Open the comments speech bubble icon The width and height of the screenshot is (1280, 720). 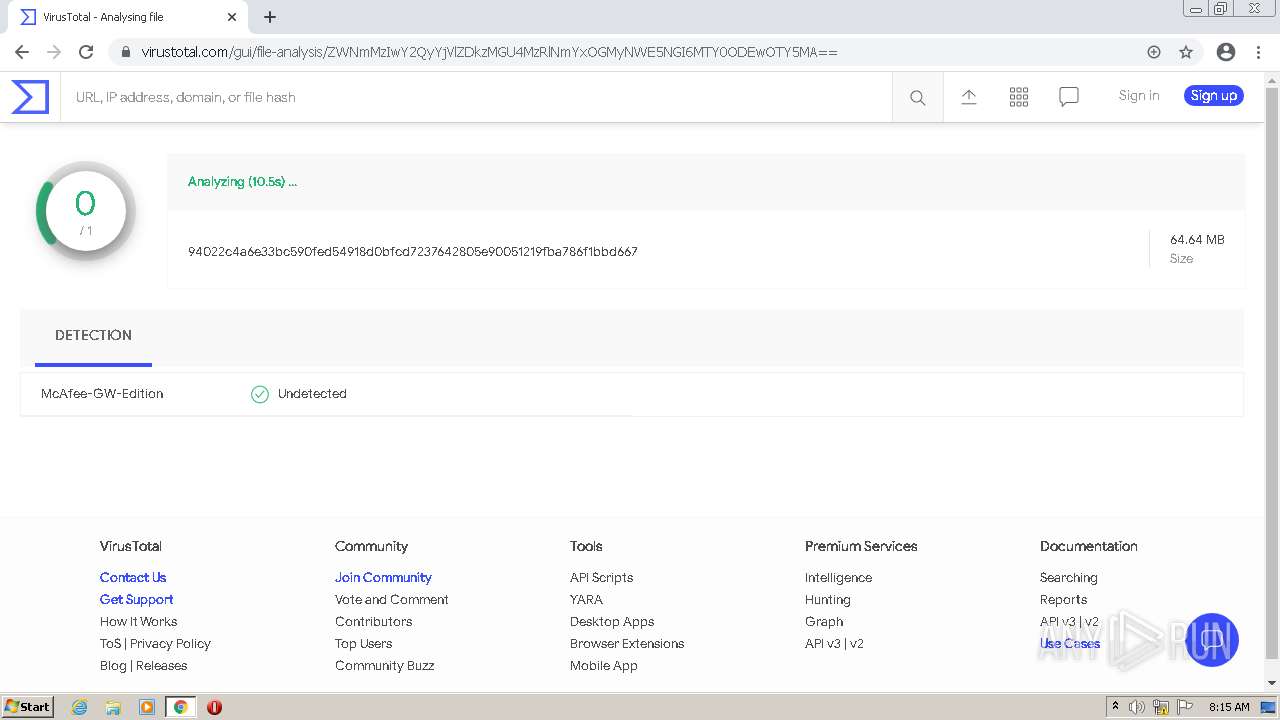[1068, 96]
